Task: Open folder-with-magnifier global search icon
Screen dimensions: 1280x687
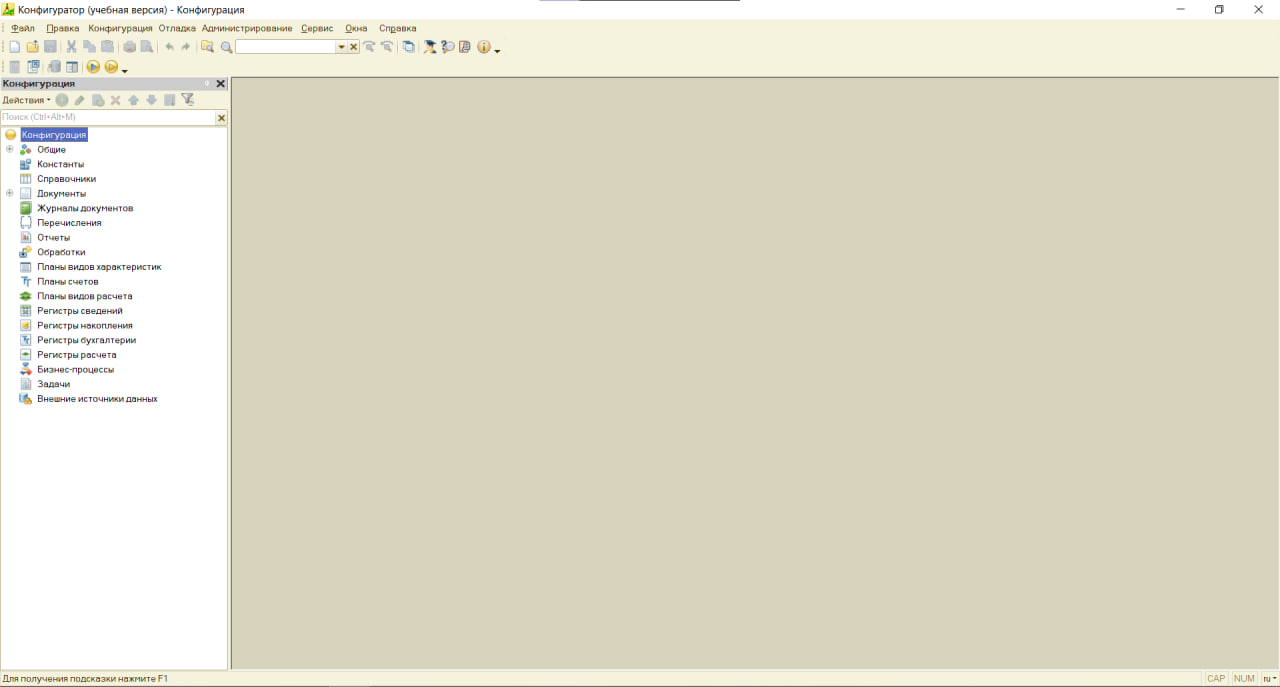Action: (207, 47)
